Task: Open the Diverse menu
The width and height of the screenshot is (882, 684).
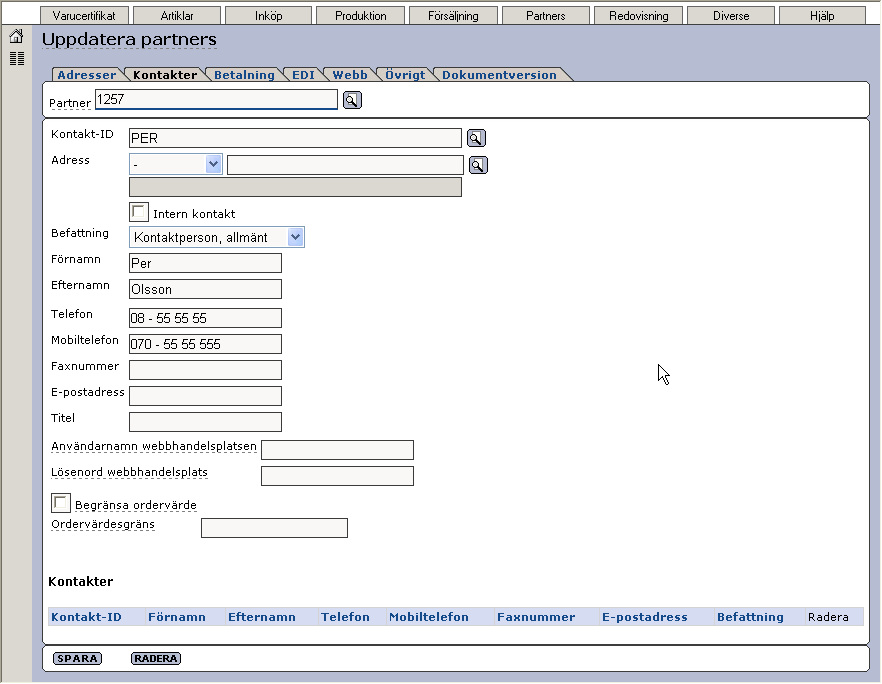Action: pyautogui.click(x=731, y=16)
